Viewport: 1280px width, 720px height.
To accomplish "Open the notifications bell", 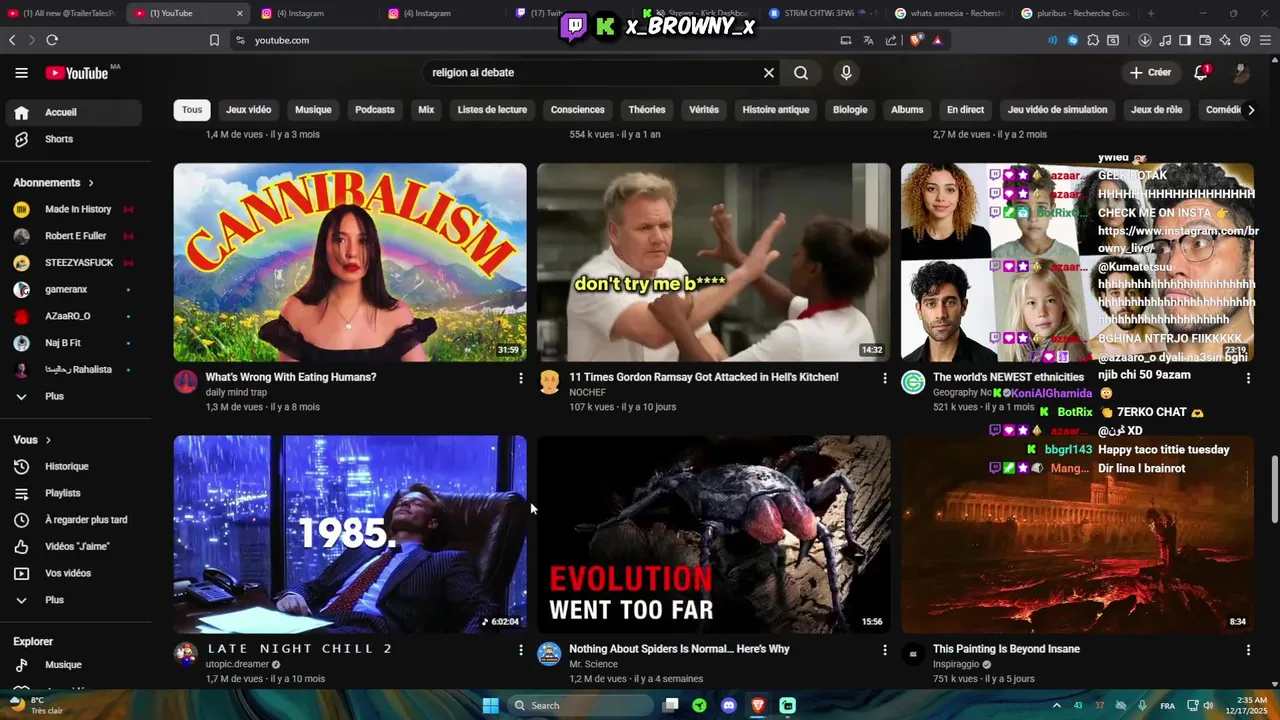I will [x=1201, y=72].
